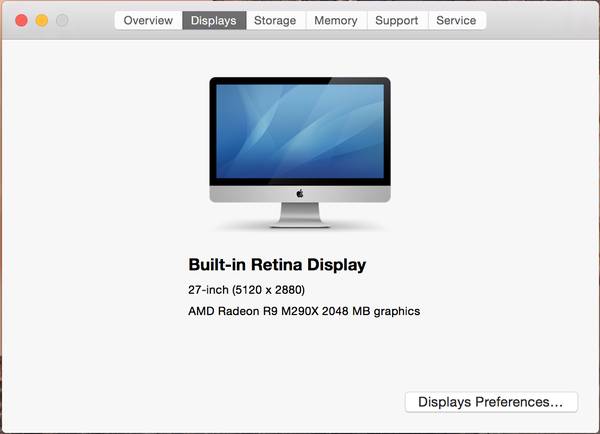Click the 27-inch (5120 x 2880) text

246,290
